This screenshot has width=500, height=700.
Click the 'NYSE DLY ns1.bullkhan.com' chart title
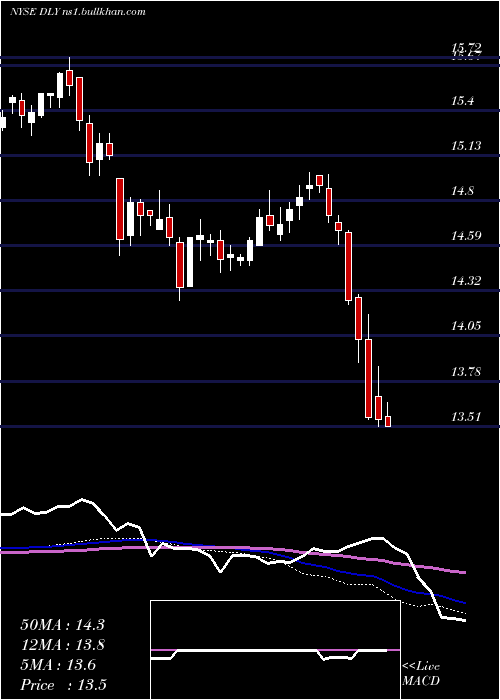coord(78,12)
